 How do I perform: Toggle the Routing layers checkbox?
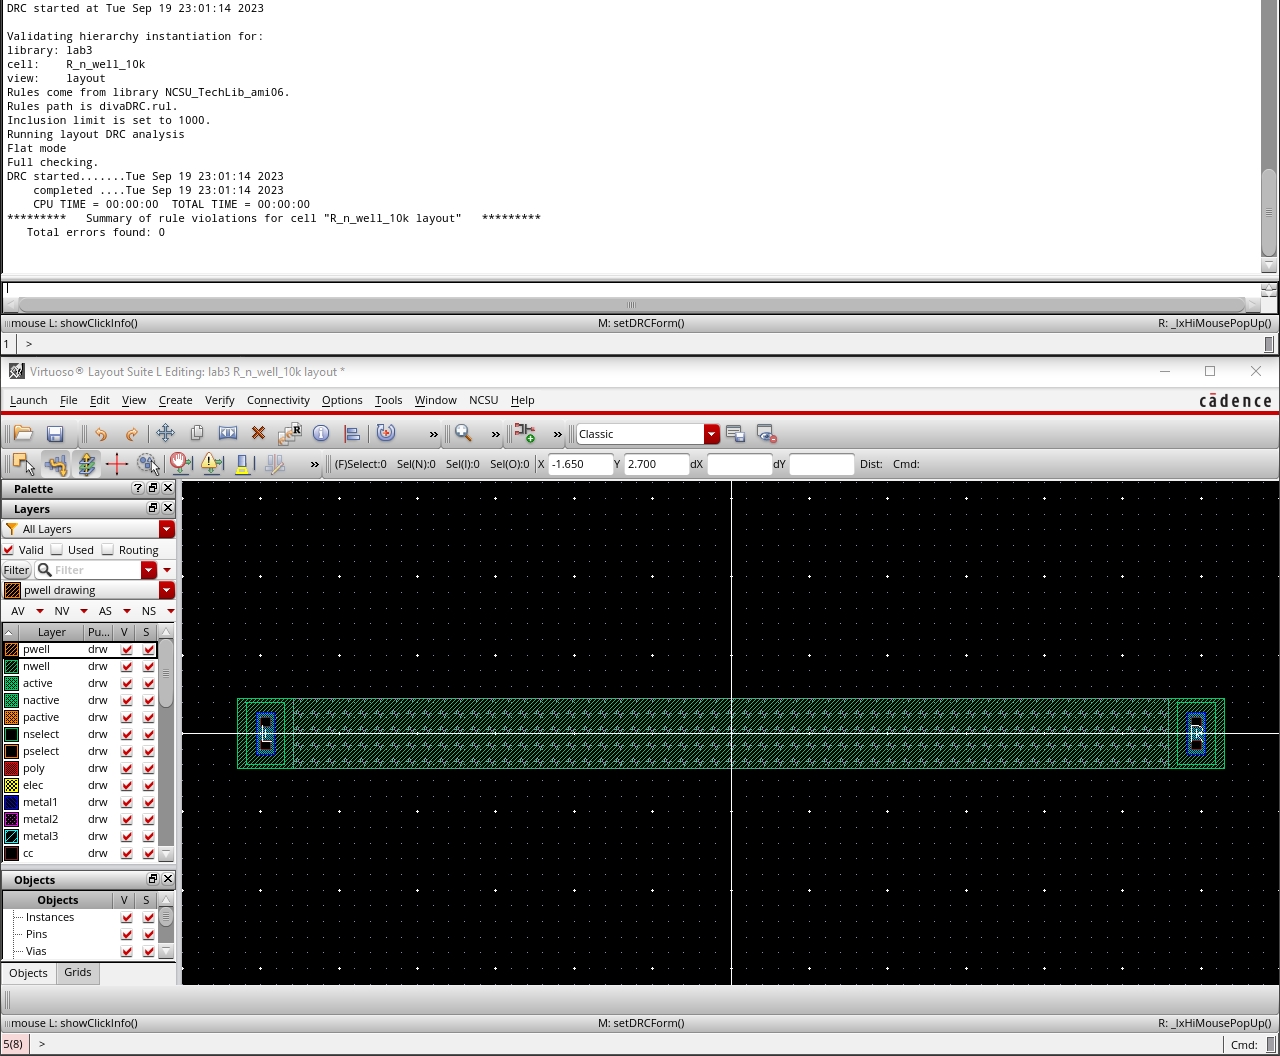coord(108,550)
